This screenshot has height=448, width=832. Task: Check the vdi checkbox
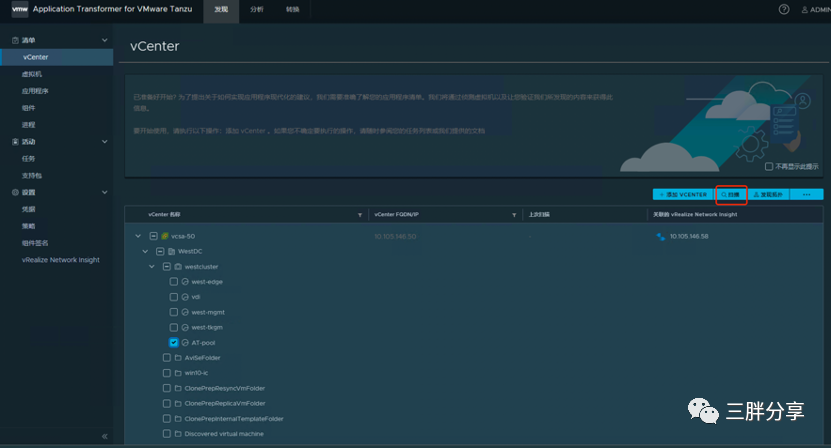(x=174, y=297)
